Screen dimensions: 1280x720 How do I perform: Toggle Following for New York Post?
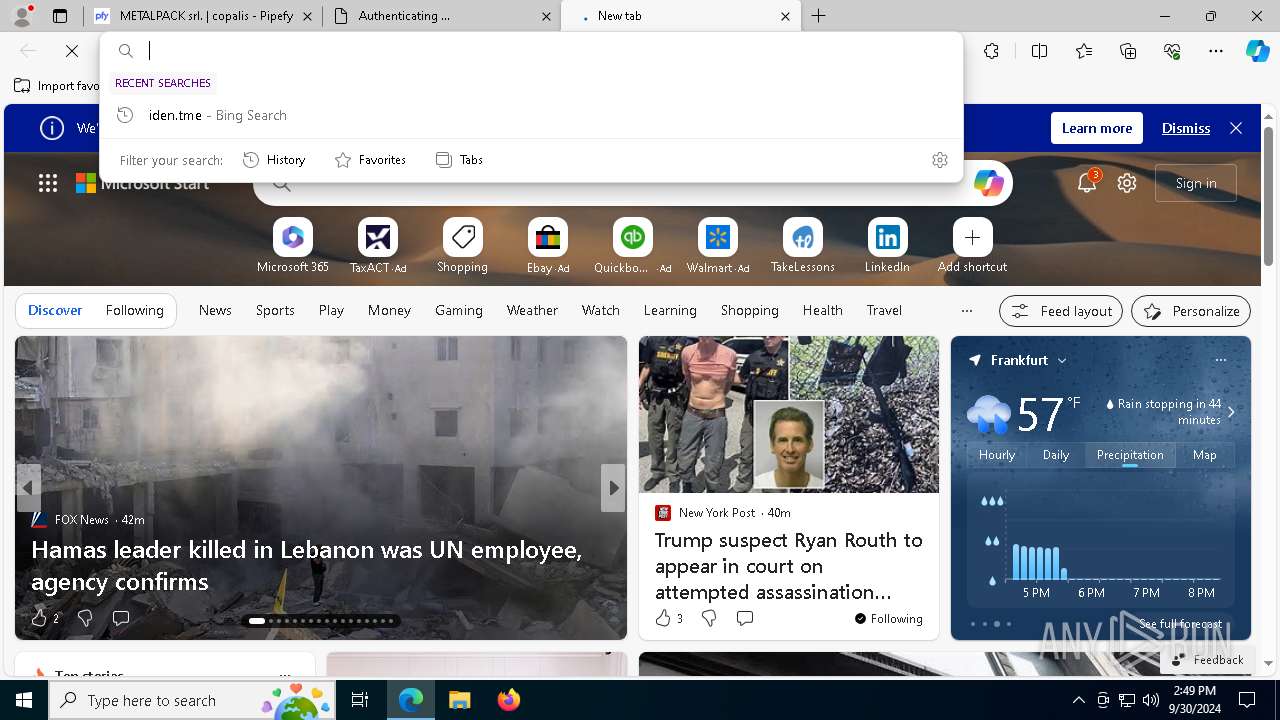889,619
